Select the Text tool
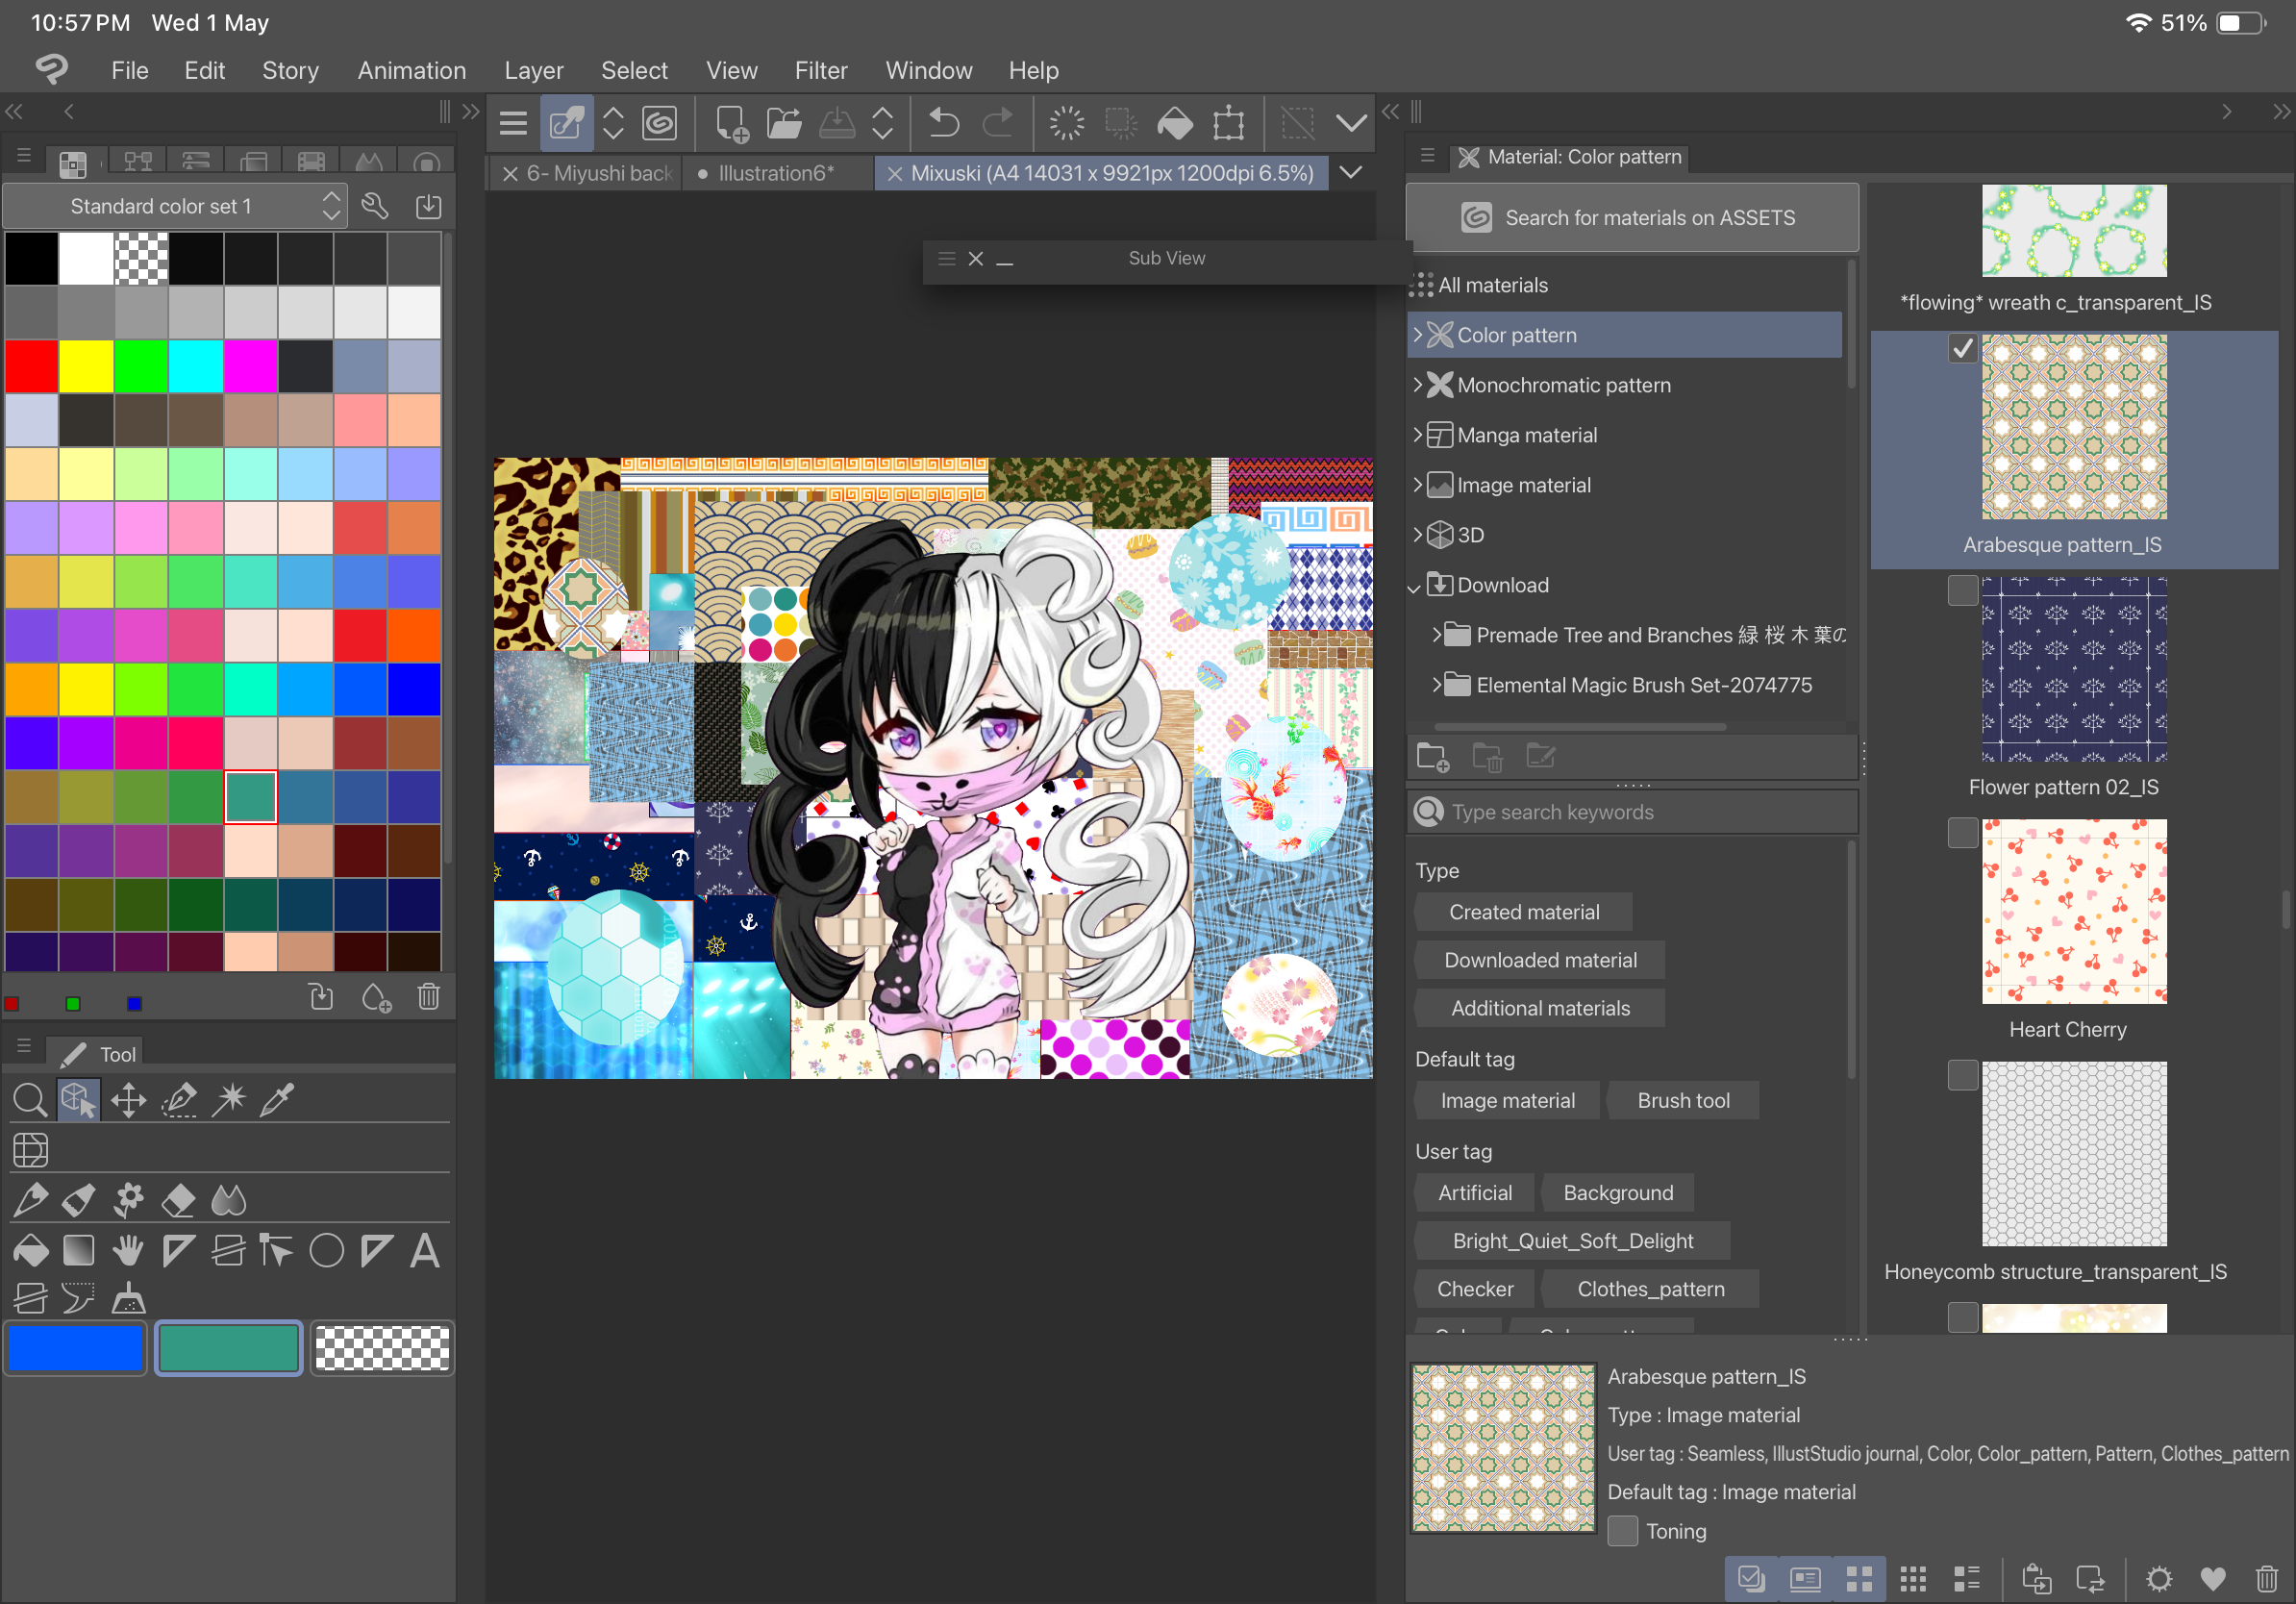The width and height of the screenshot is (2296, 1604). tap(425, 1250)
